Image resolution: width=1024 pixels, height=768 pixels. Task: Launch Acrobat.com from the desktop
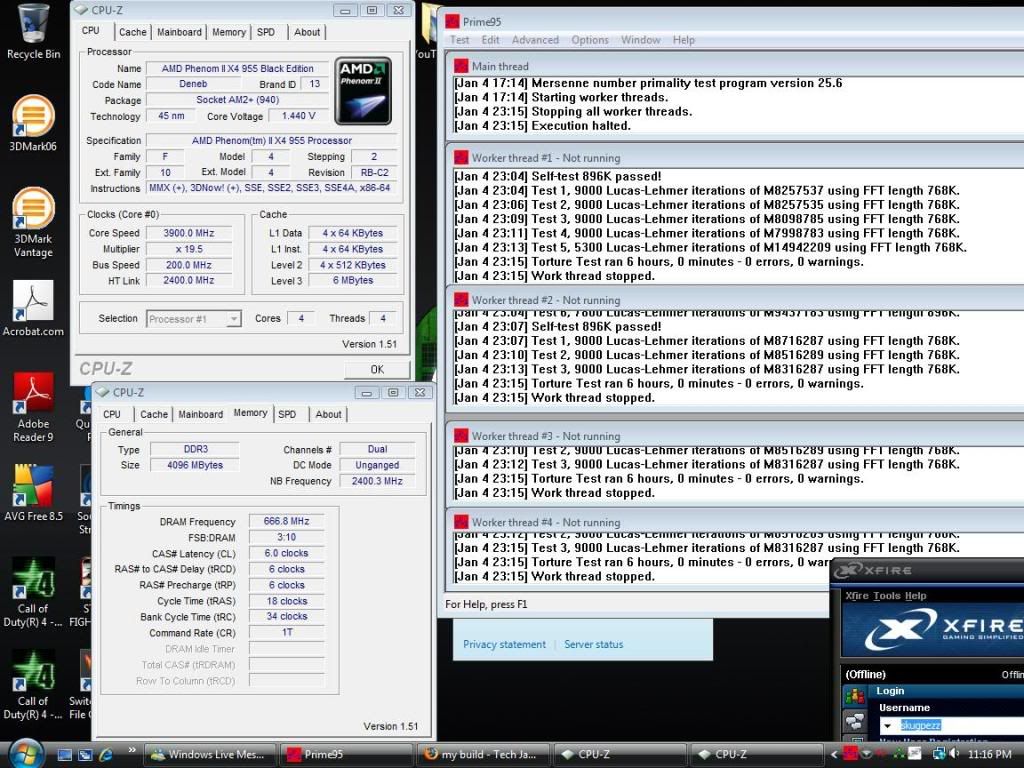[x=32, y=300]
